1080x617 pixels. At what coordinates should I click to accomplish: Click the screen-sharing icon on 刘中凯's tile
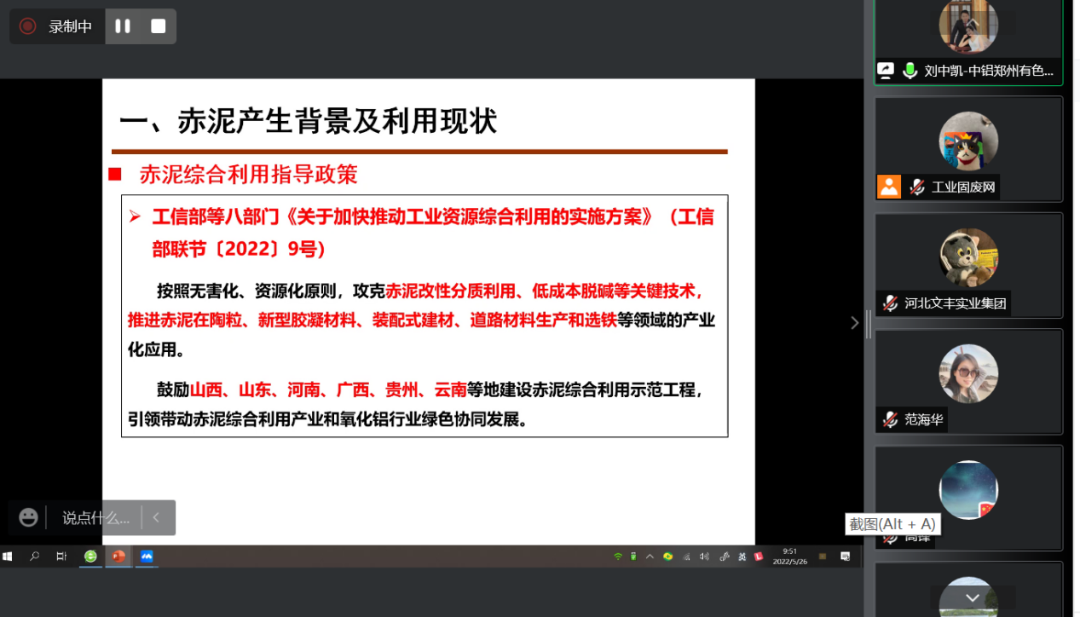coord(886,71)
